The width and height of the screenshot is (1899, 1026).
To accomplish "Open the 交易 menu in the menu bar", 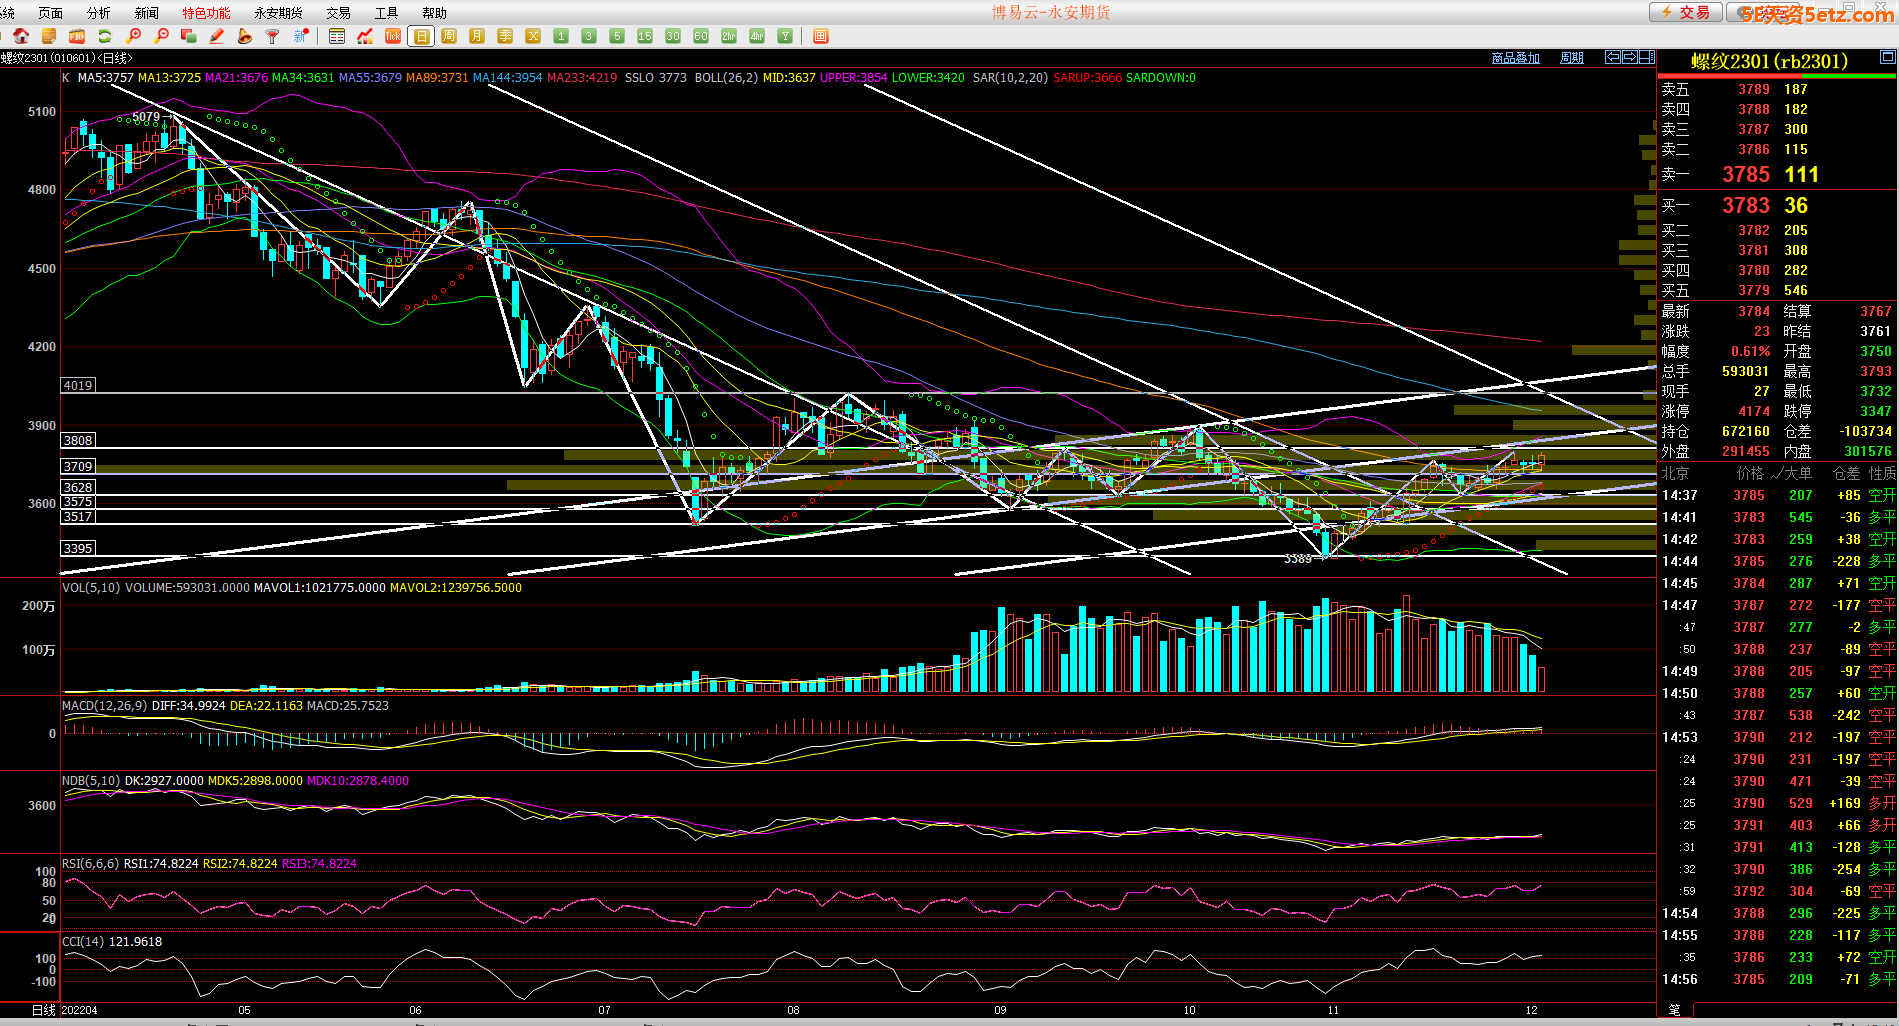I will 338,13.
